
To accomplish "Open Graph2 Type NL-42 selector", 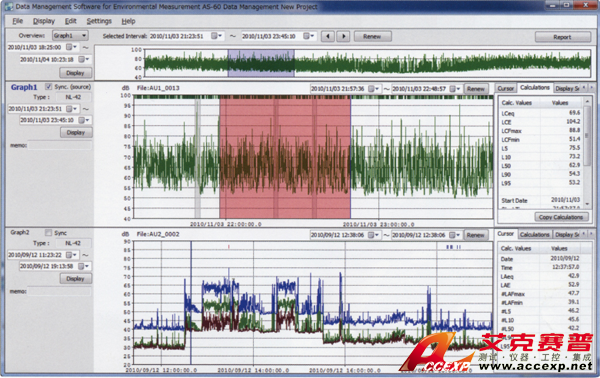I will tap(73, 243).
